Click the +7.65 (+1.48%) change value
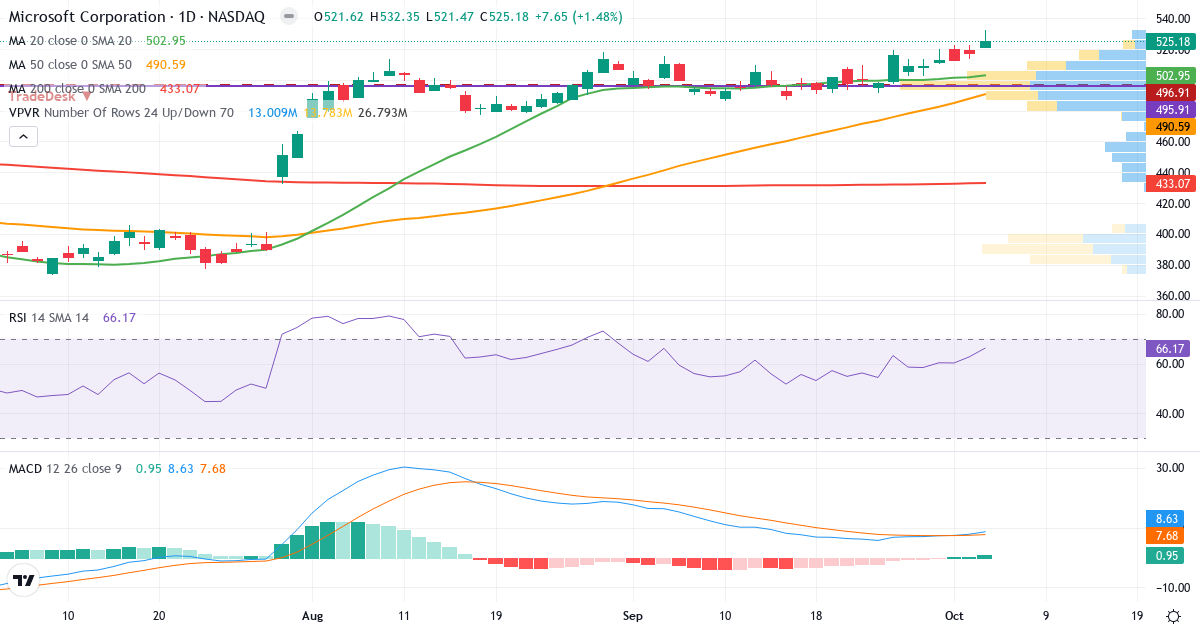Screen dimensions: 1200x630 [579, 17]
